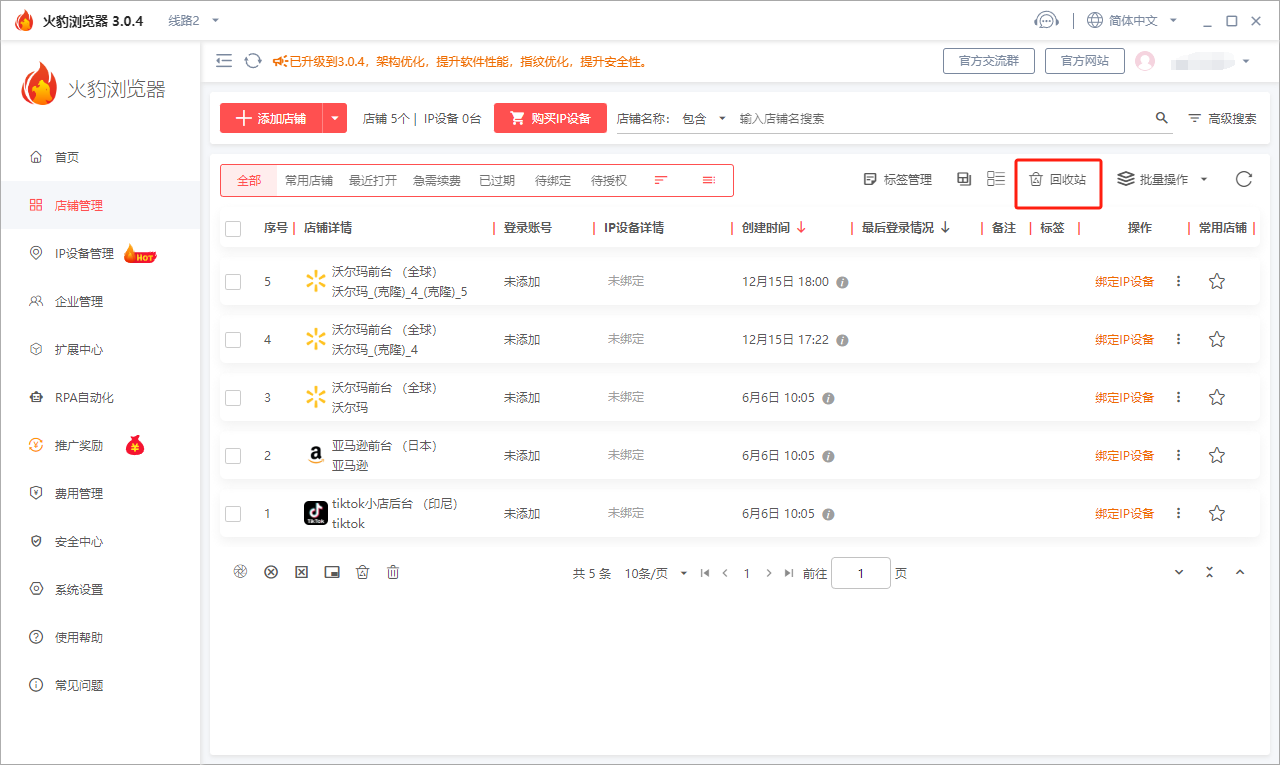Viewport: 1280px width, 765px height.
Task: Tick the checkbox for the tiktok store
Action: (x=233, y=514)
